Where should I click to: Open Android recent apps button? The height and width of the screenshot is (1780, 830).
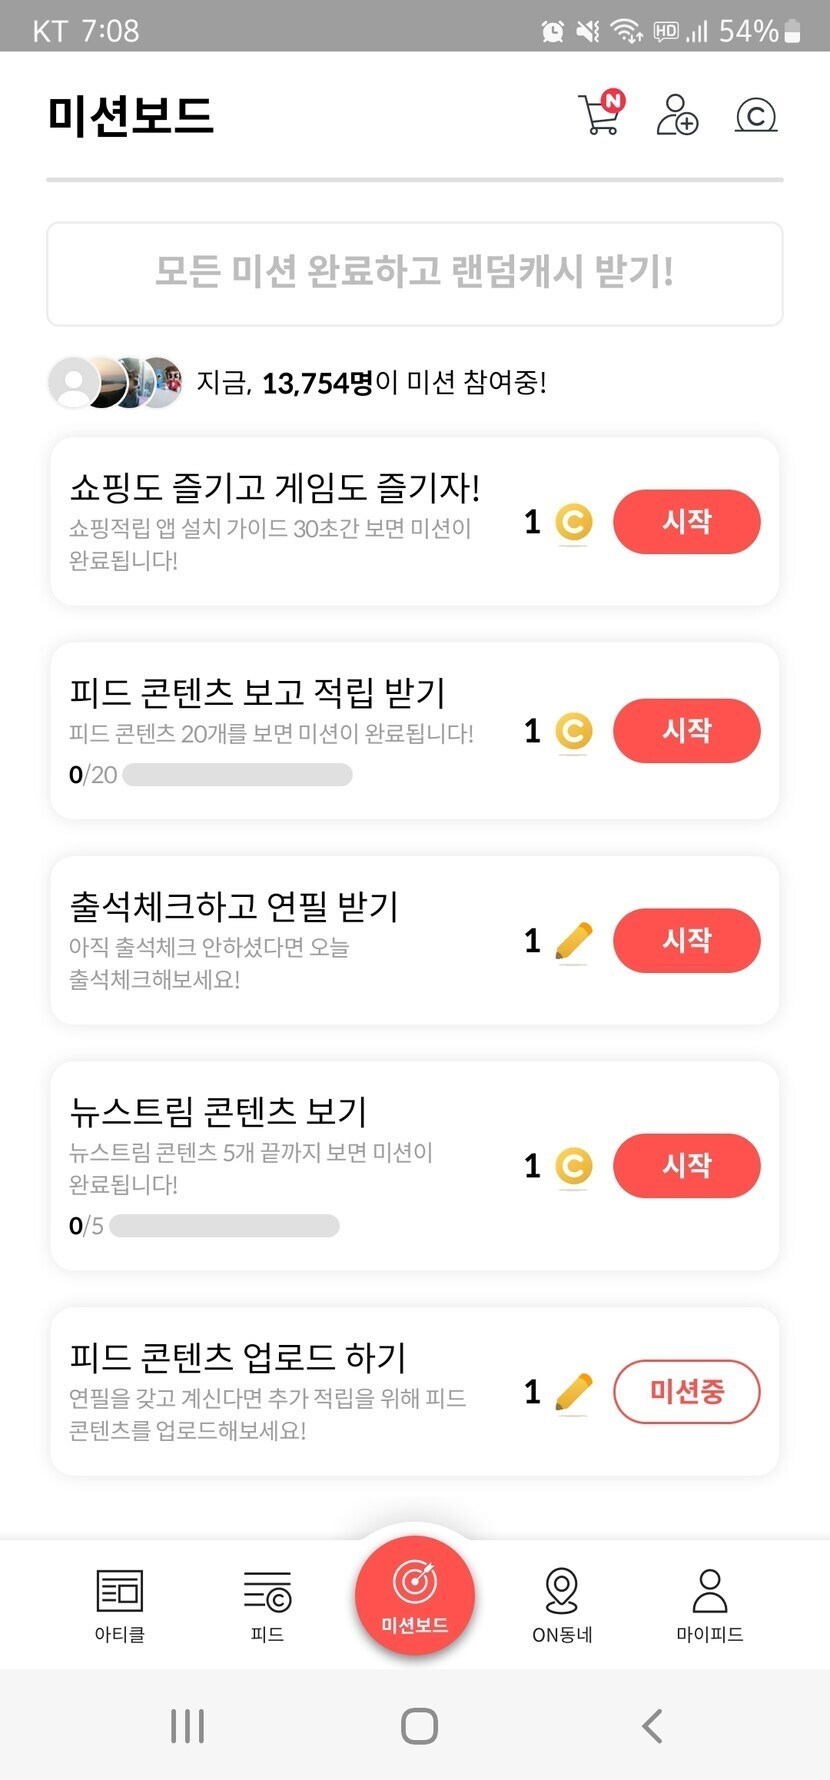click(187, 1726)
